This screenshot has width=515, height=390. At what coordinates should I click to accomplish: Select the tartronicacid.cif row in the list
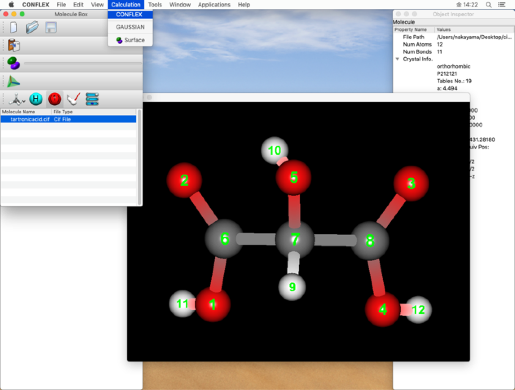(69, 119)
